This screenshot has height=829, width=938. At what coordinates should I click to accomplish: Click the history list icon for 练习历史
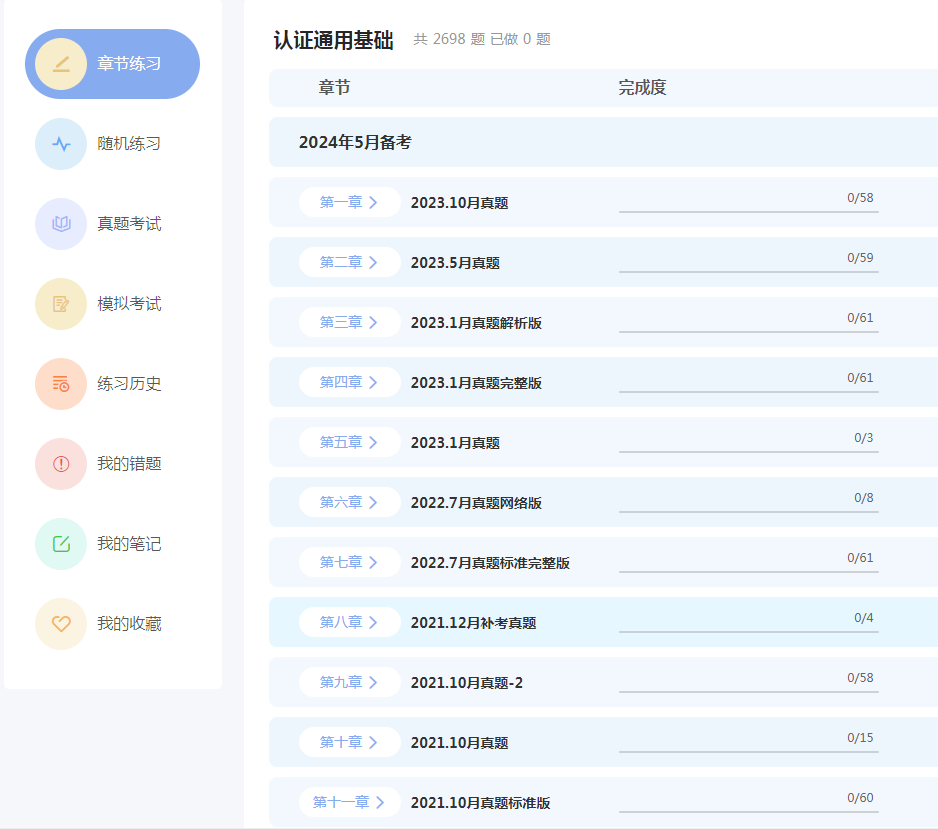(61, 384)
